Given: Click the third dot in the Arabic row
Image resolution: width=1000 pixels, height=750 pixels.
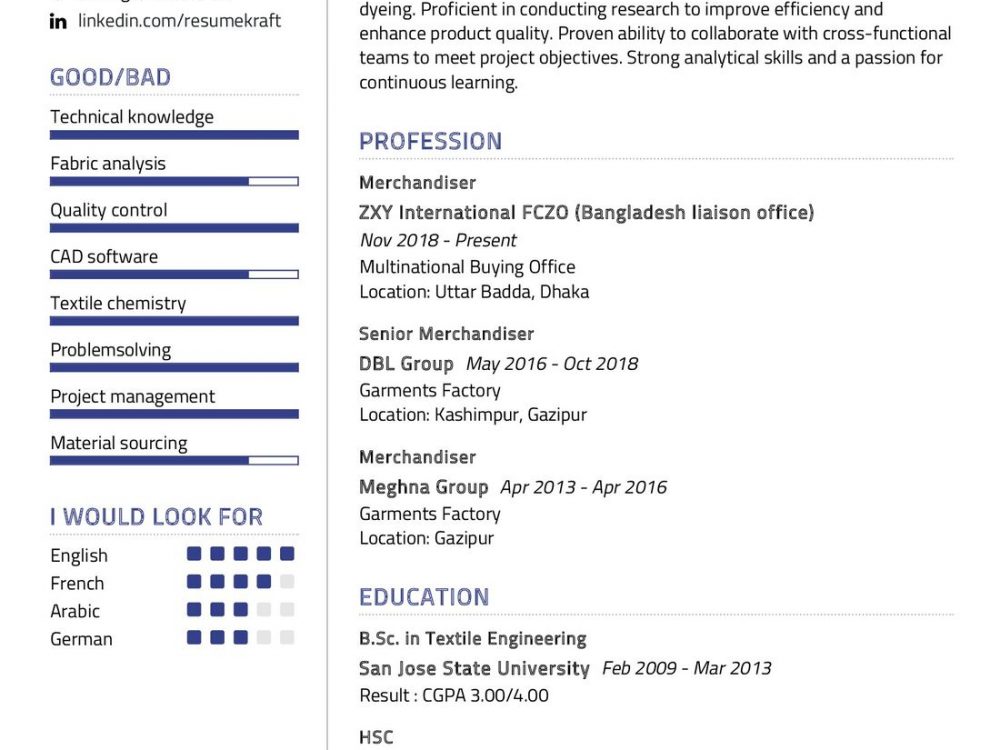Looking at the screenshot, I should click(x=241, y=610).
